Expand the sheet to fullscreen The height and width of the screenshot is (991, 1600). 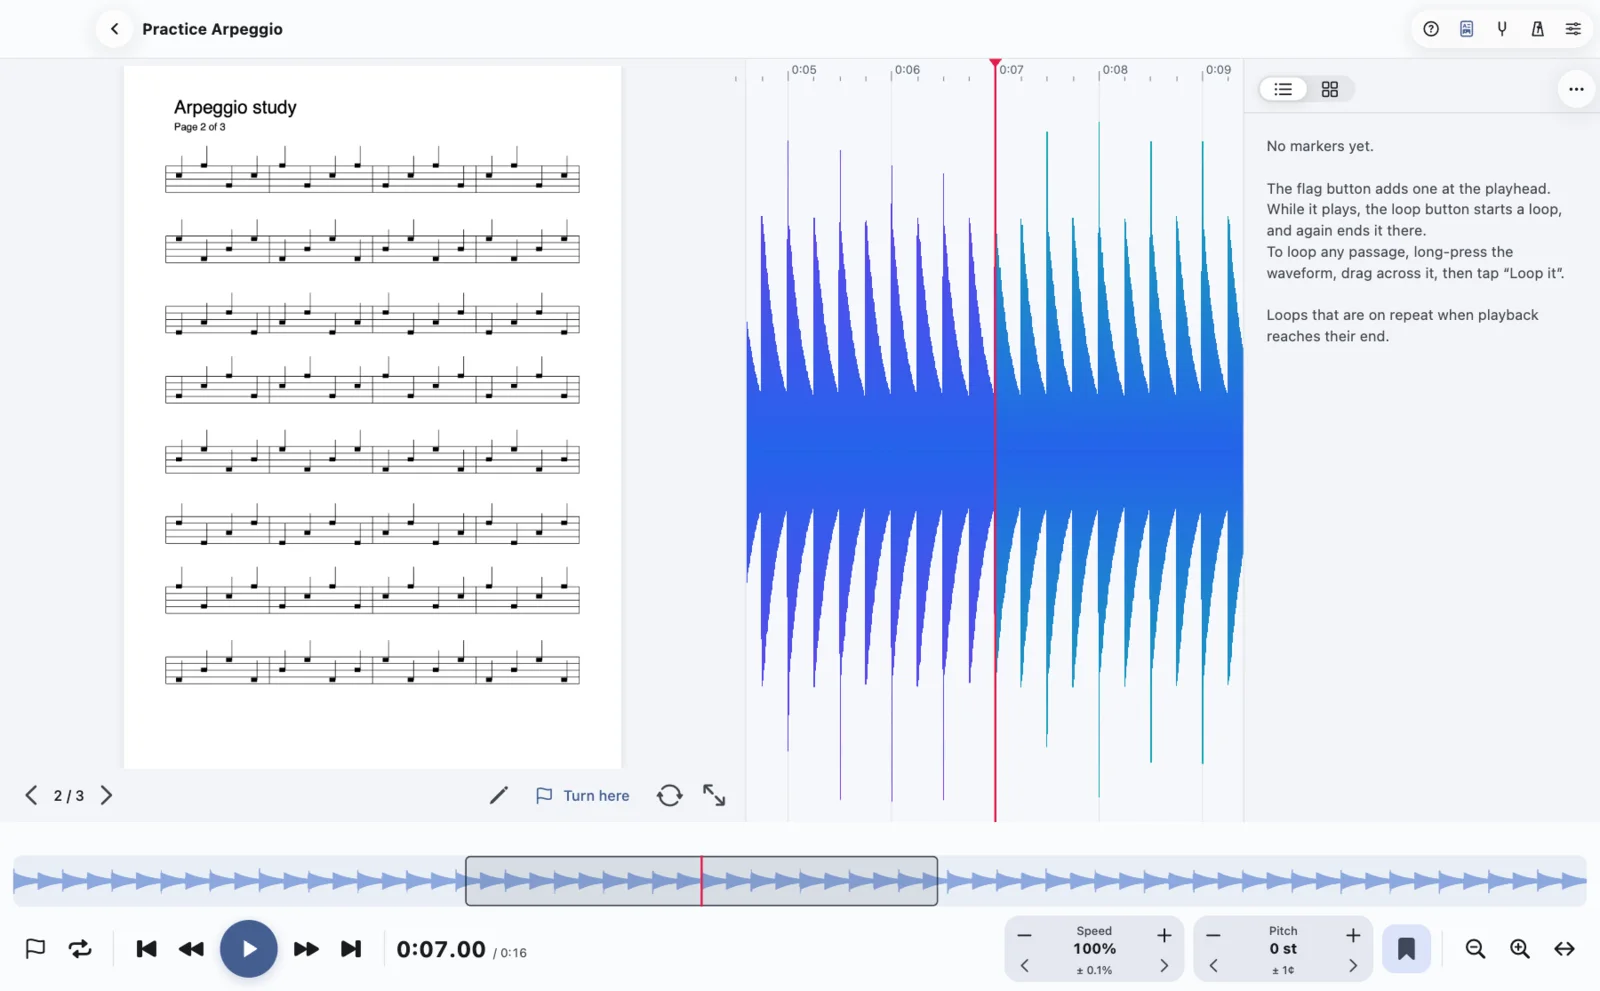pos(714,795)
